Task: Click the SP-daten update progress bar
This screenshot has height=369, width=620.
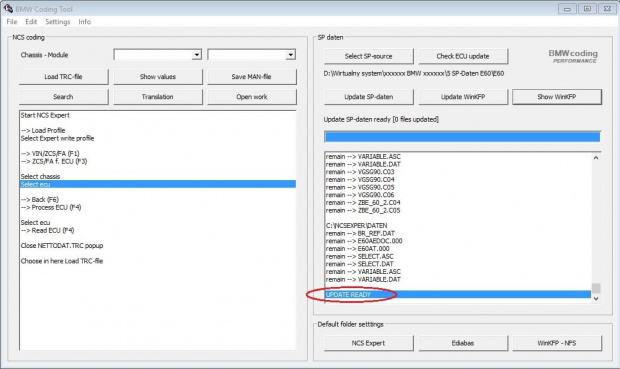Action: pos(462,137)
